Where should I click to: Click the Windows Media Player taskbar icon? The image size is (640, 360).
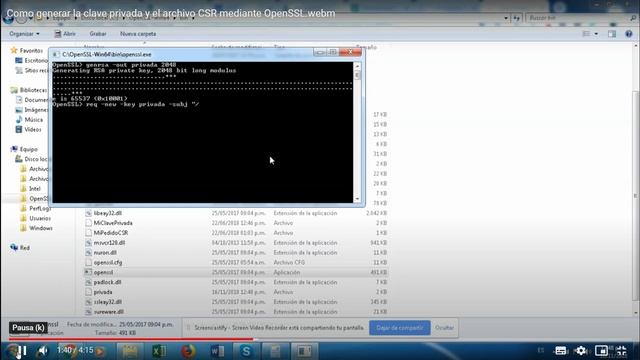pos(100,351)
